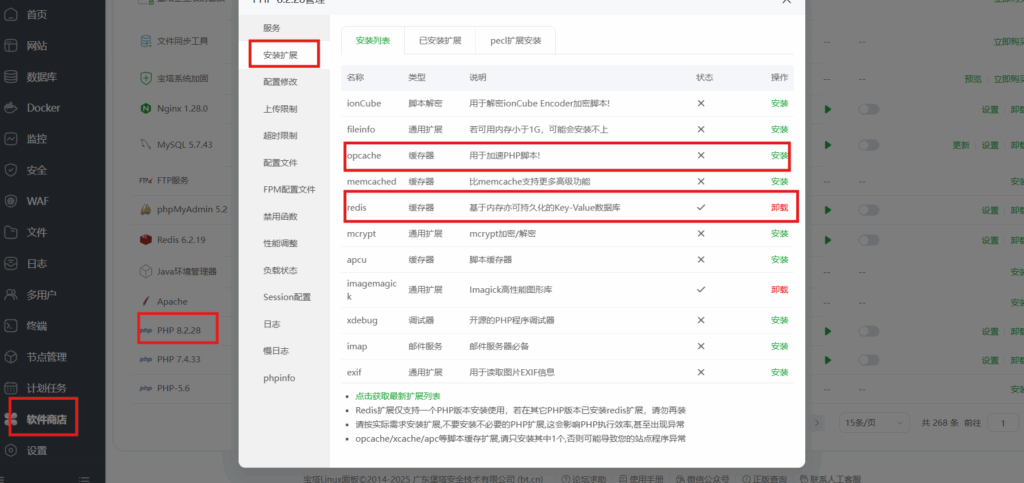Image resolution: width=1024 pixels, height=483 pixels.
Task: Select 安装扩展 in PHP manager side menu
Action: pos(284,55)
